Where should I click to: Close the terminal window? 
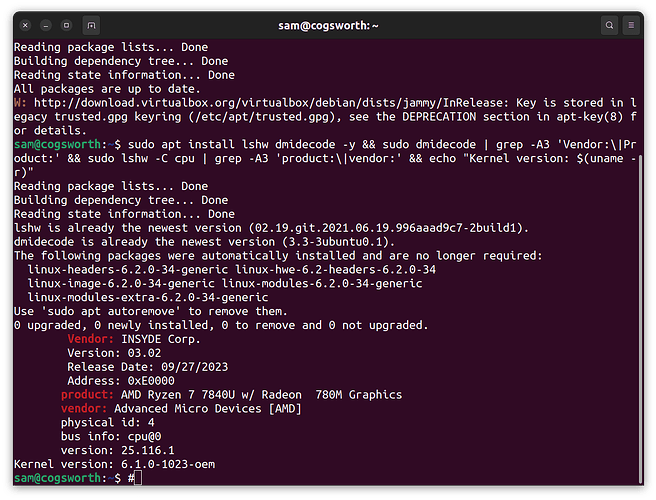[26, 26]
